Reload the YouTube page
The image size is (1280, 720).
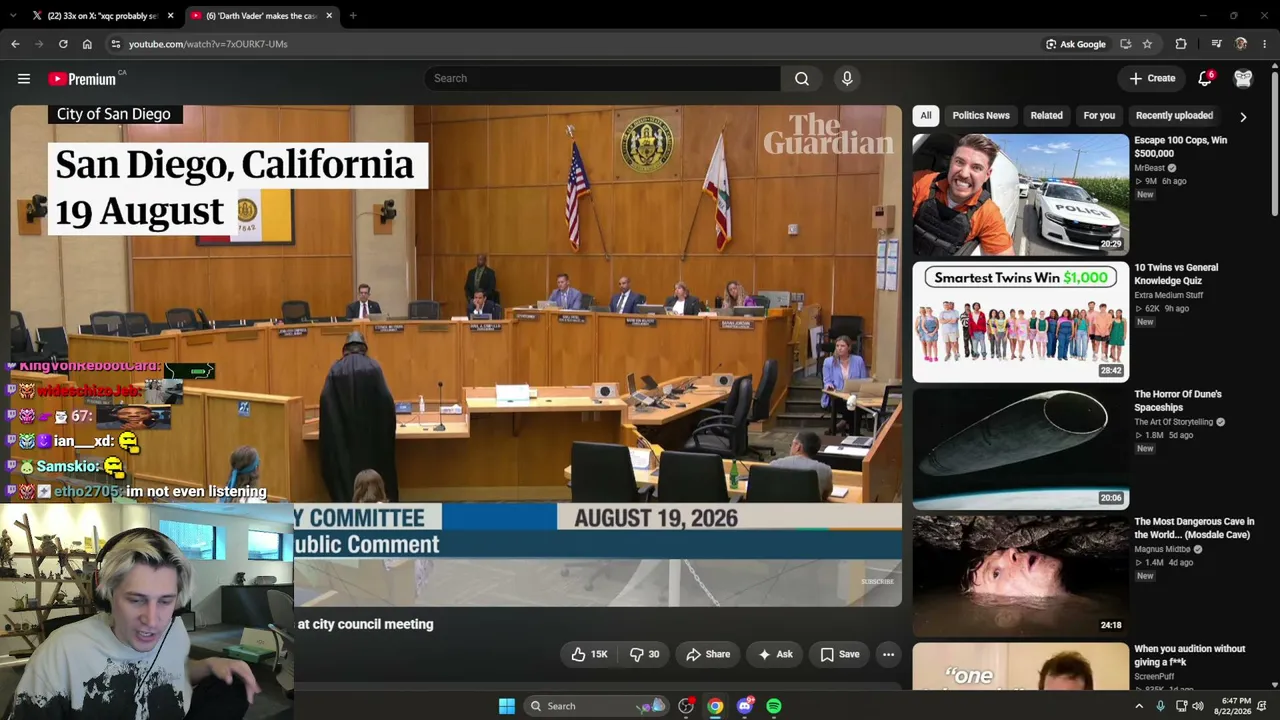click(63, 44)
